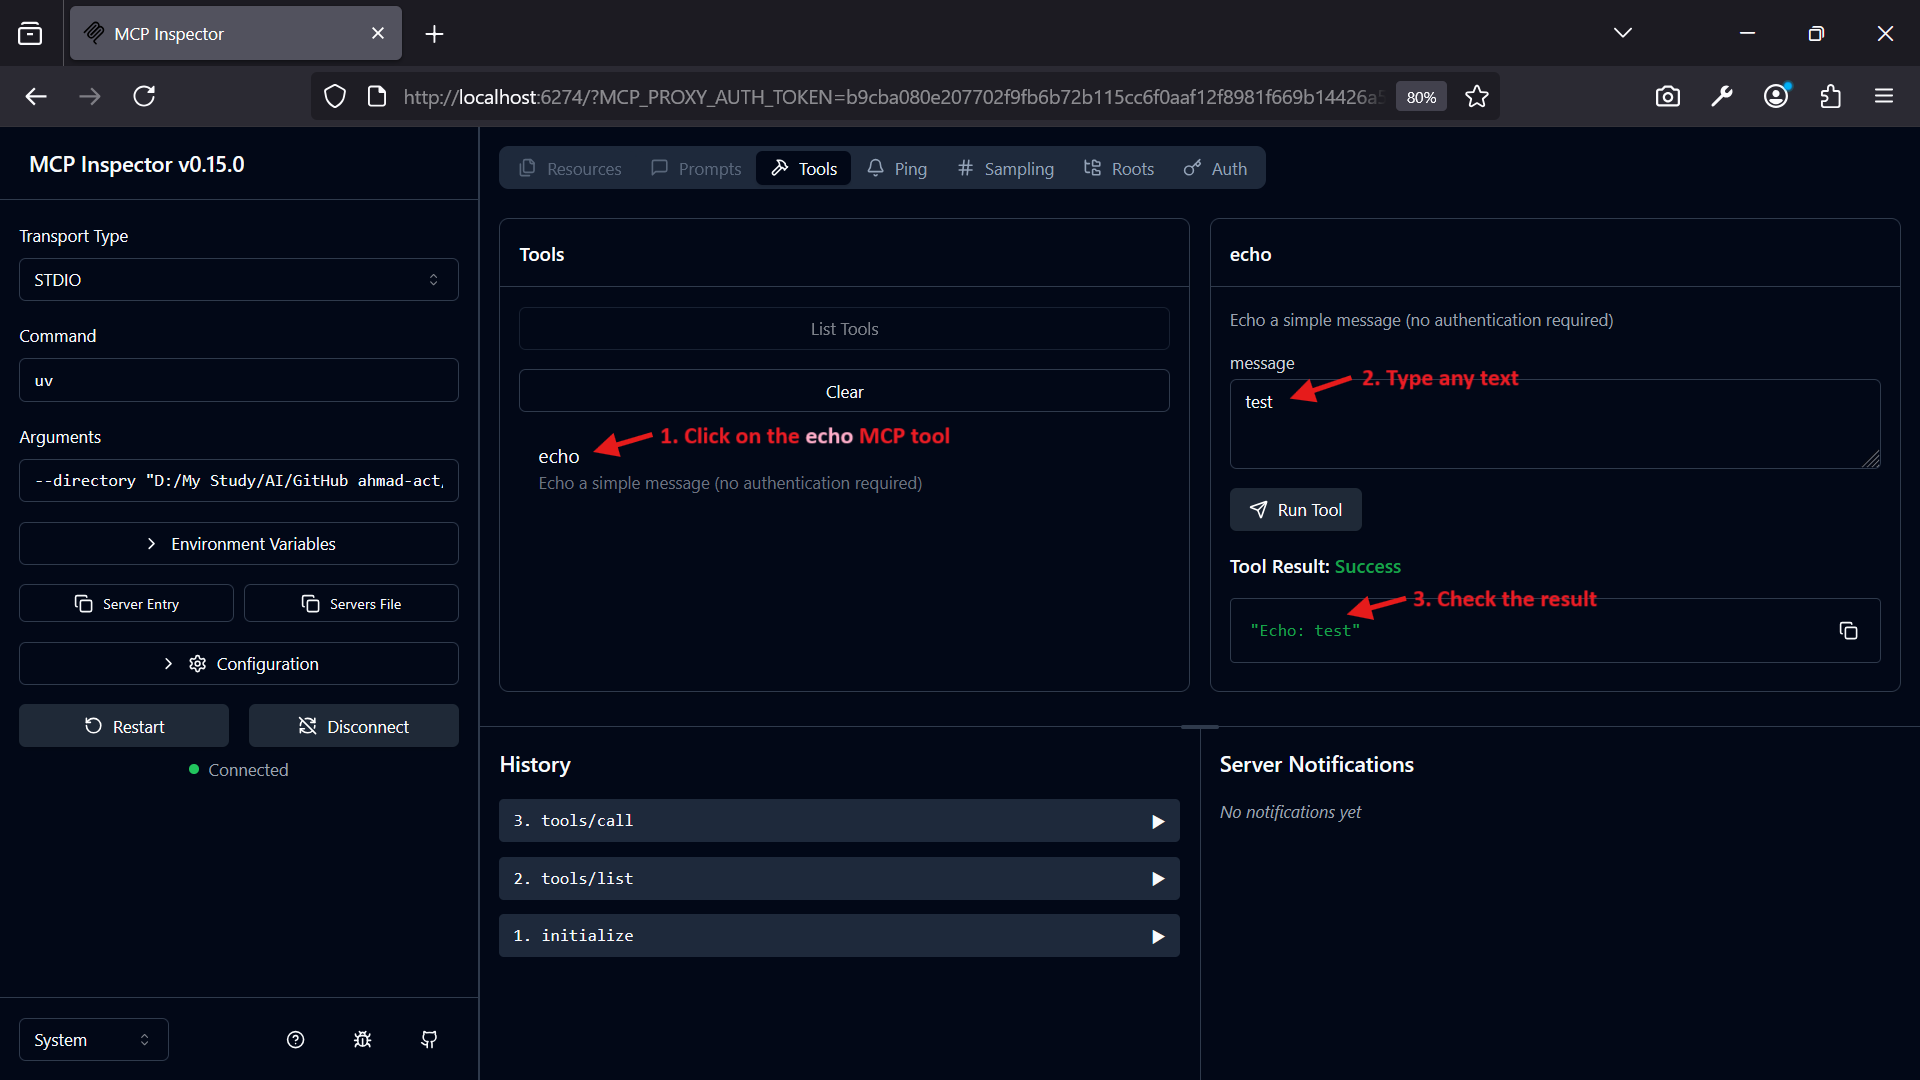Click the message textarea resize handle
This screenshot has width=1920, height=1080.
1872,459
